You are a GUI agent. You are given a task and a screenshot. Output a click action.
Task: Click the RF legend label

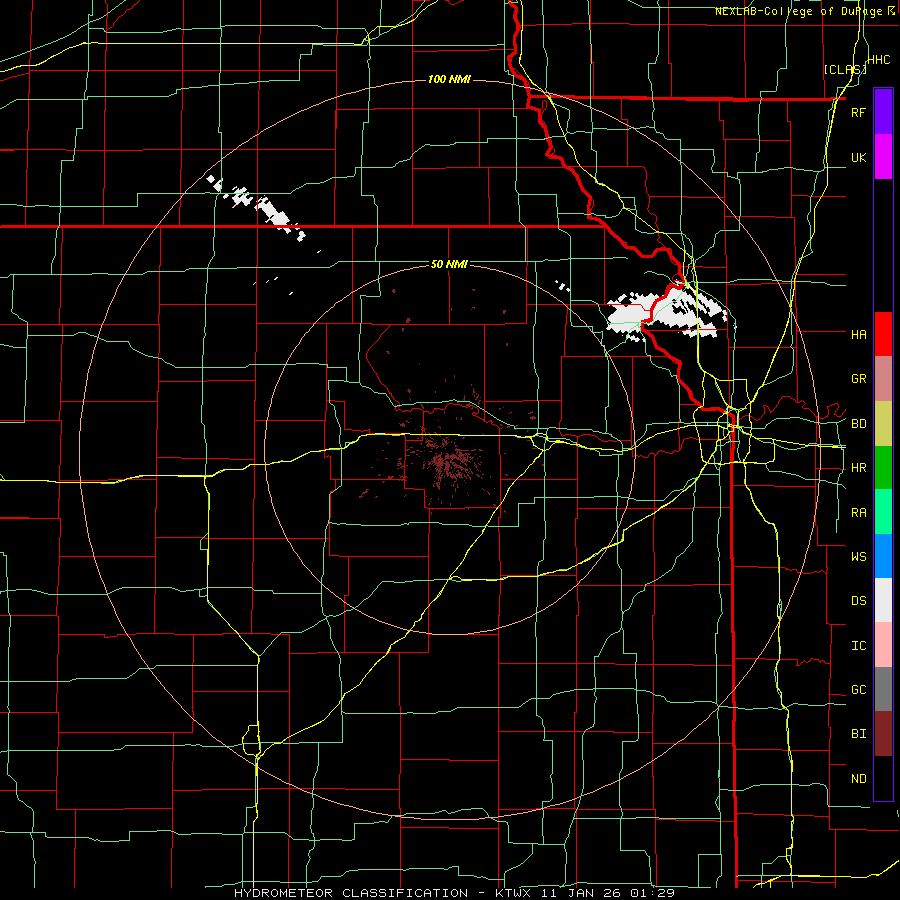858,112
